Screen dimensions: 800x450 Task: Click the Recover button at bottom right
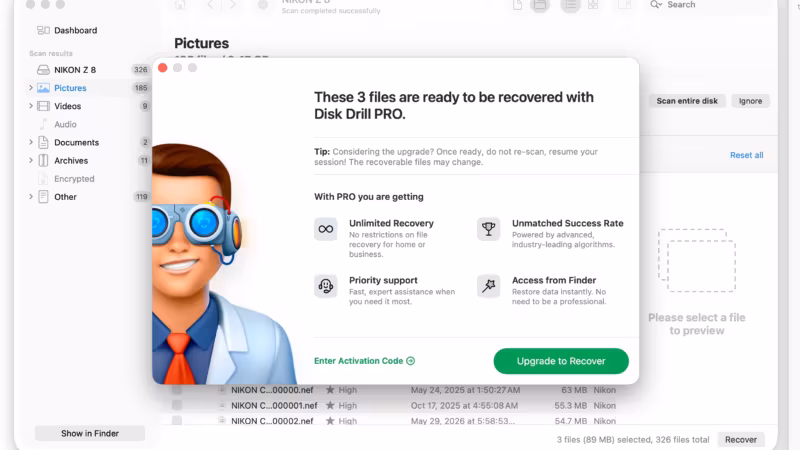tap(741, 439)
